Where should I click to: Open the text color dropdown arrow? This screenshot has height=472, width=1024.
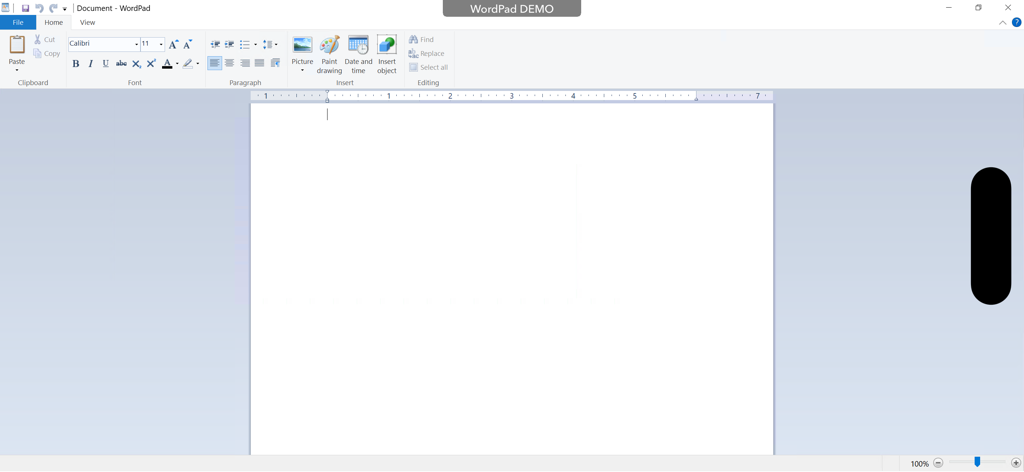click(x=177, y=64)
